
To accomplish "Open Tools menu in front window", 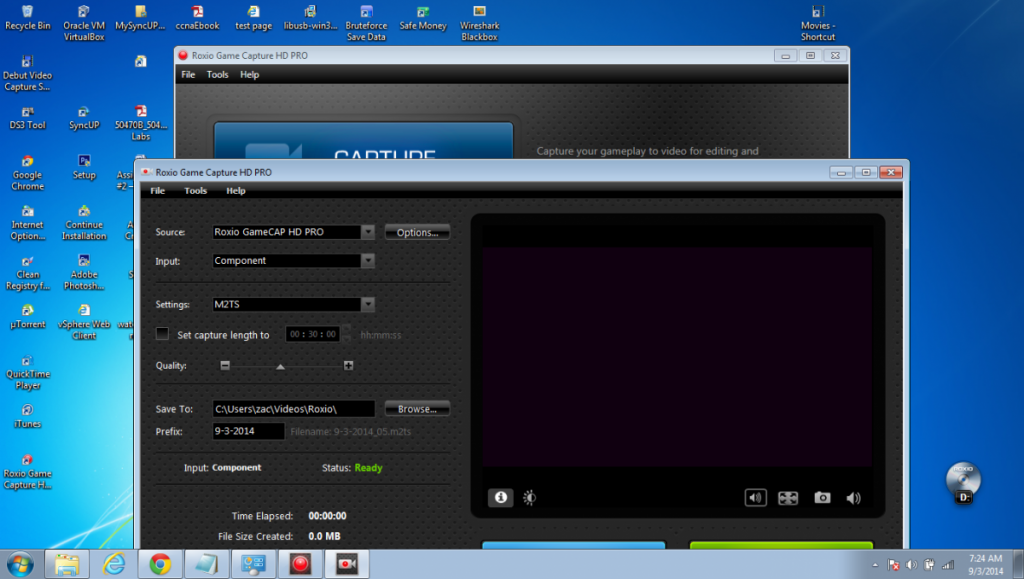I will [195, 191].
